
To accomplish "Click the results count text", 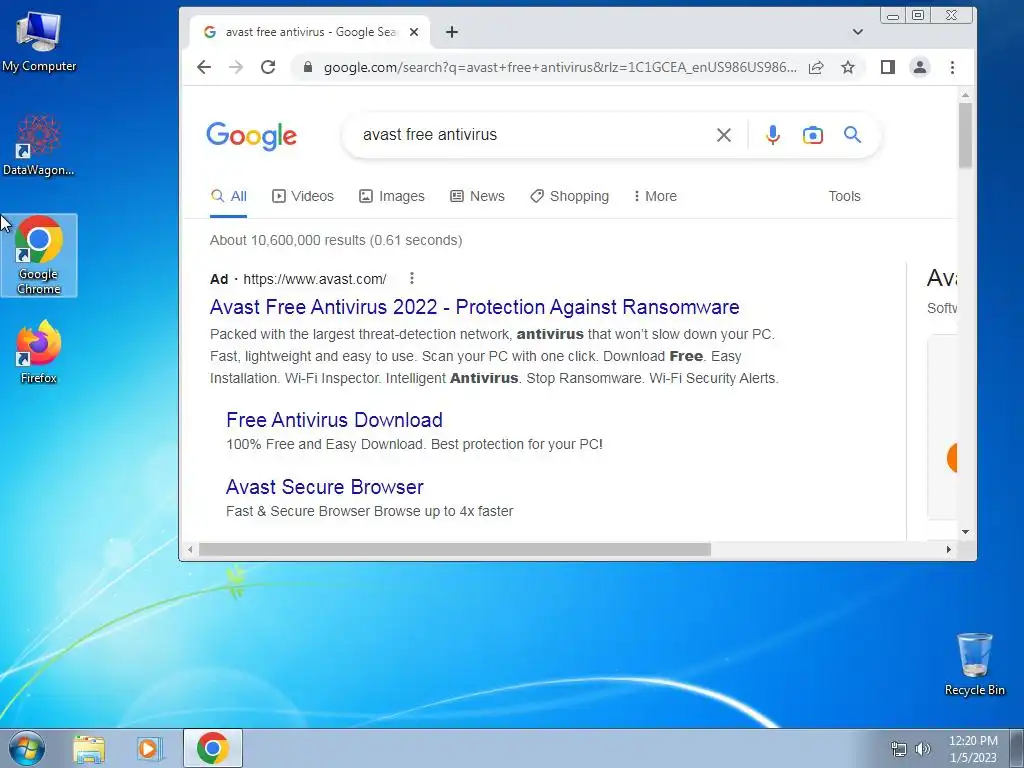I will [336, 240].
